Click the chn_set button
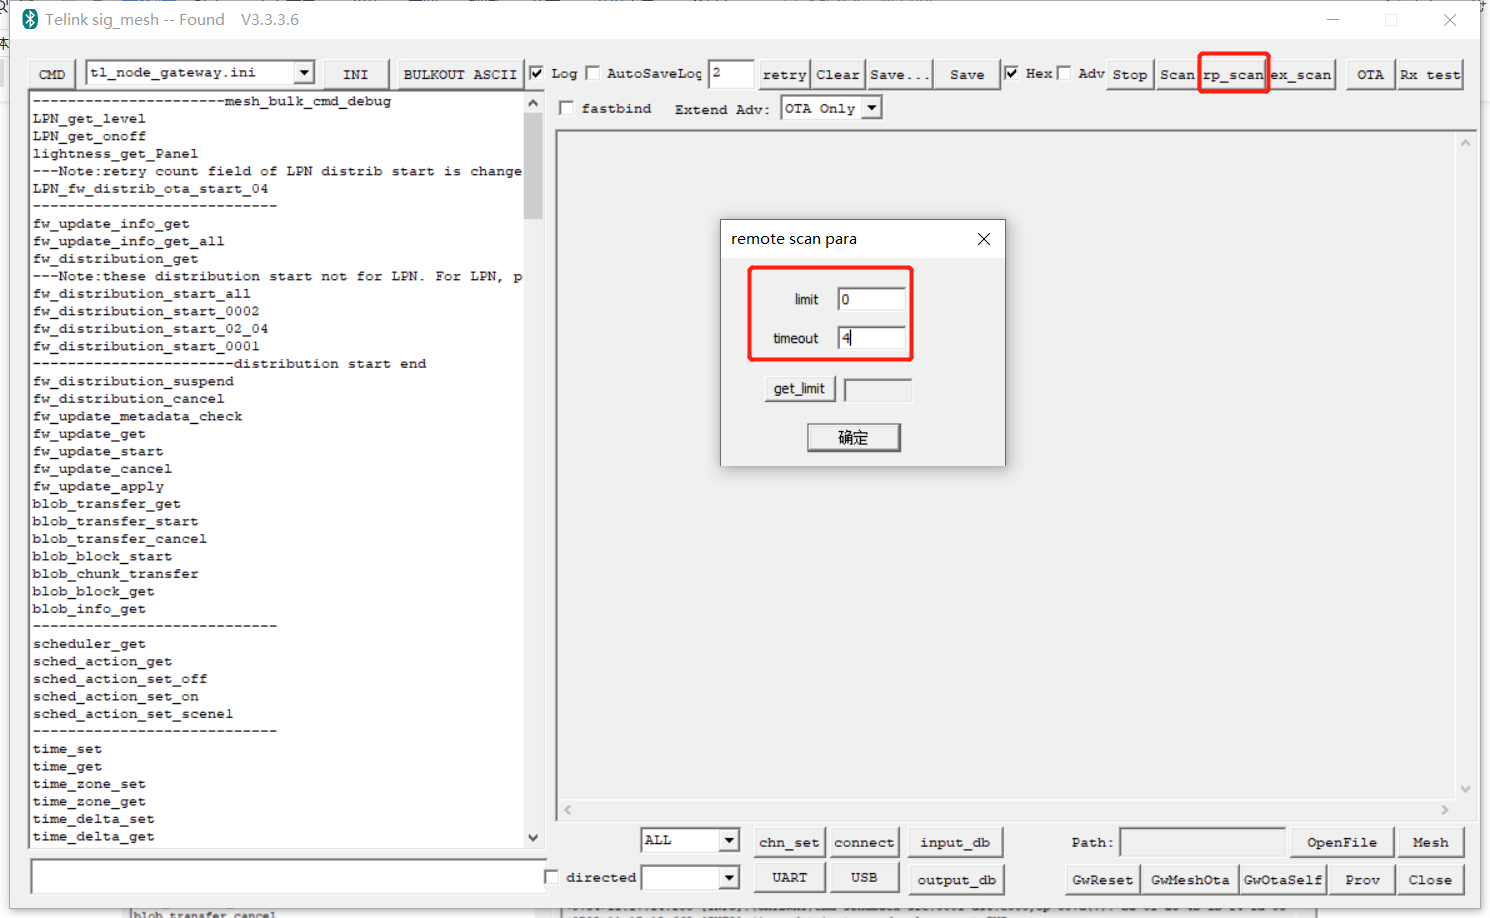This screenshot has width=1490, height=918. pyautogui.click(x=789, y=842)
